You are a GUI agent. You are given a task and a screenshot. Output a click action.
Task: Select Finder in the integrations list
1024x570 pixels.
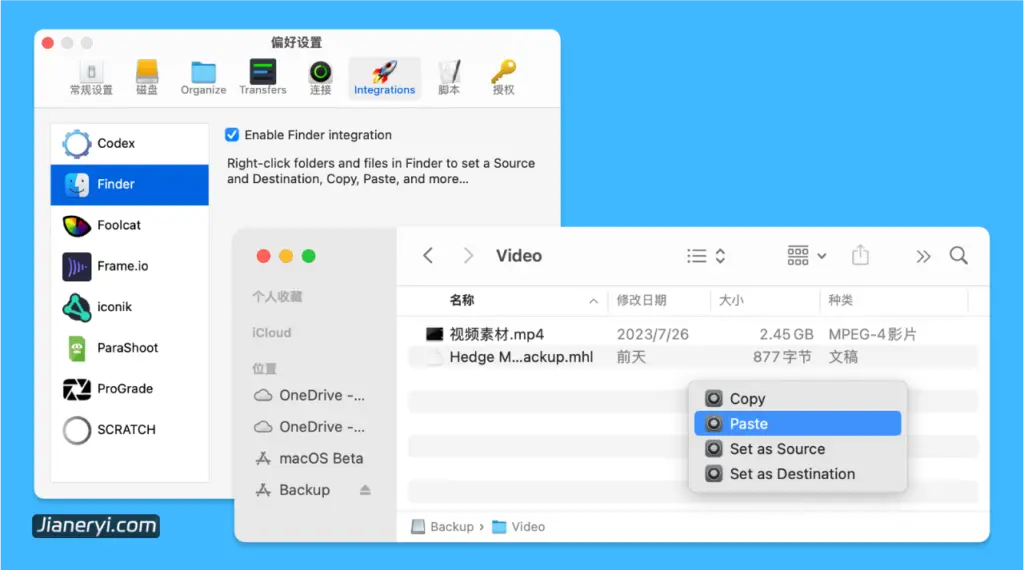click(129, 184)
